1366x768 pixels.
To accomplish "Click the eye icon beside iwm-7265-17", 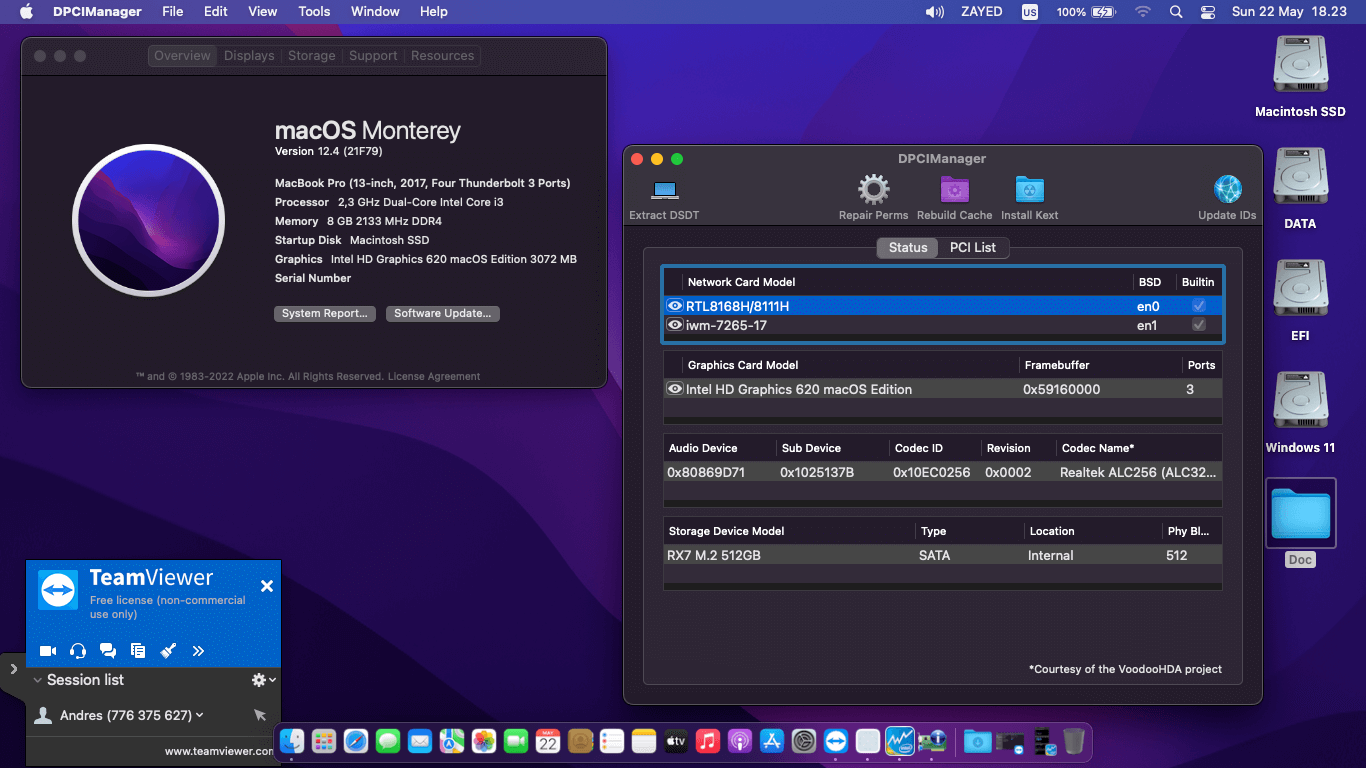I will [x=675, y=325].
